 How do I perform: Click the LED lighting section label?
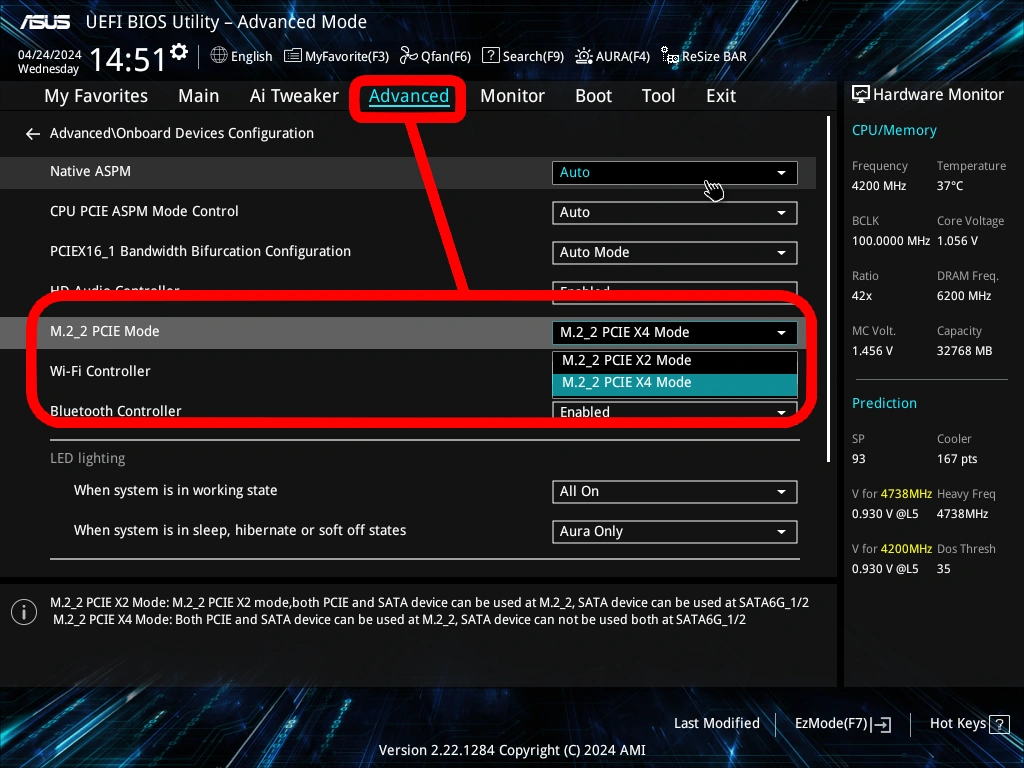pyautogui.click(x=88, y=458)
